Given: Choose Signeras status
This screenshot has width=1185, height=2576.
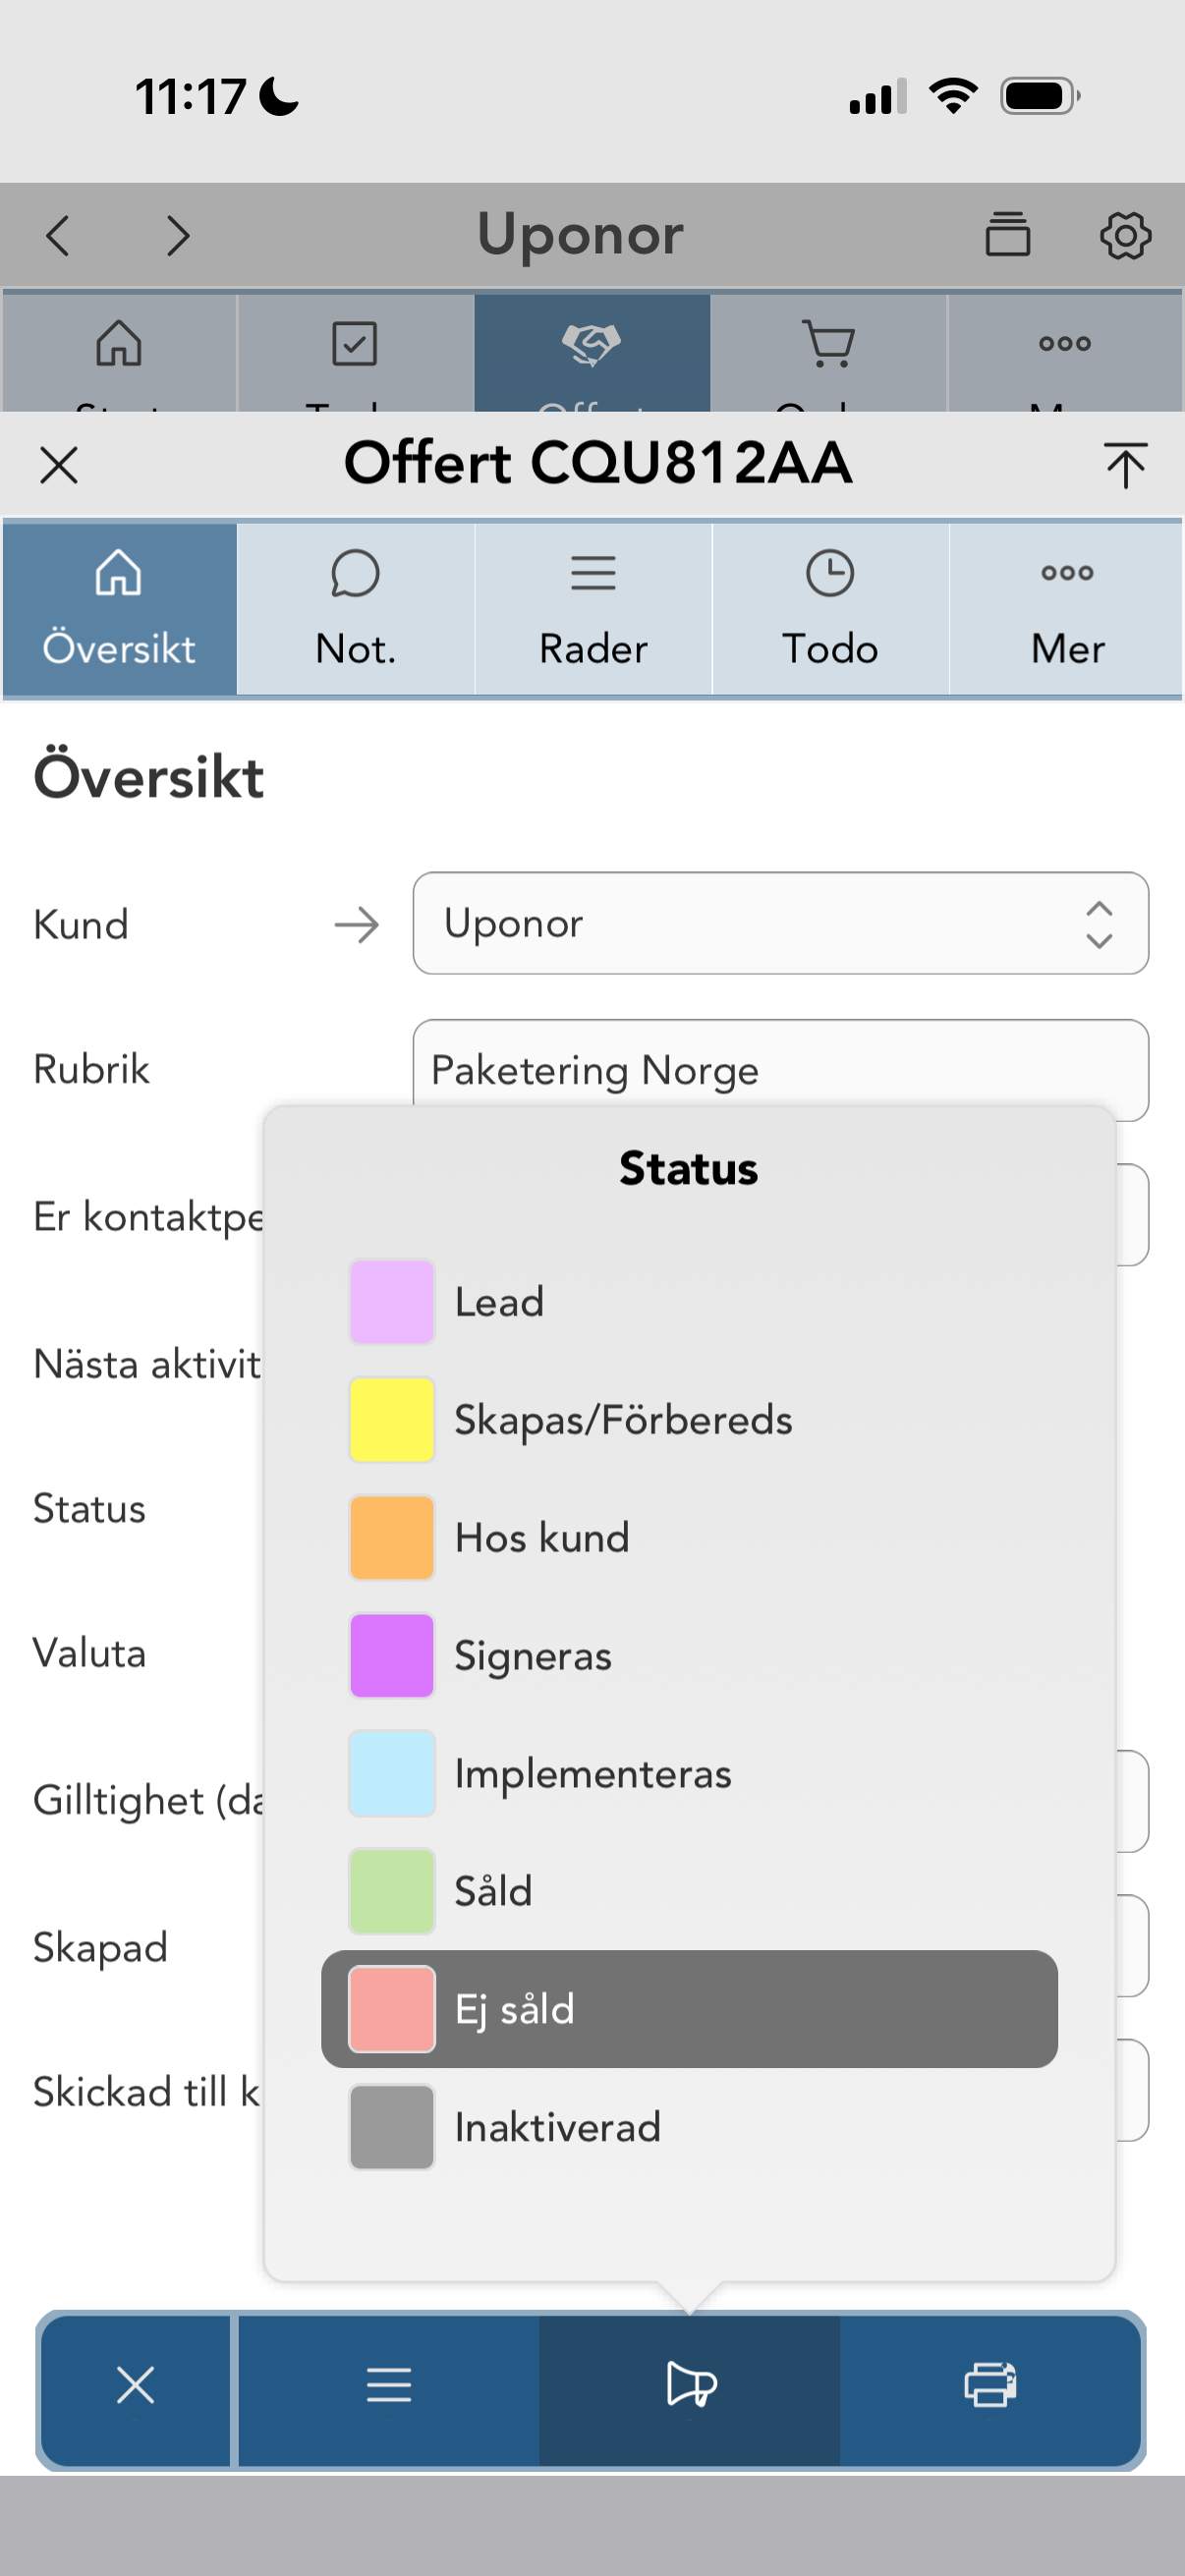Looking at the screenshot, I should coord(689,1656).
